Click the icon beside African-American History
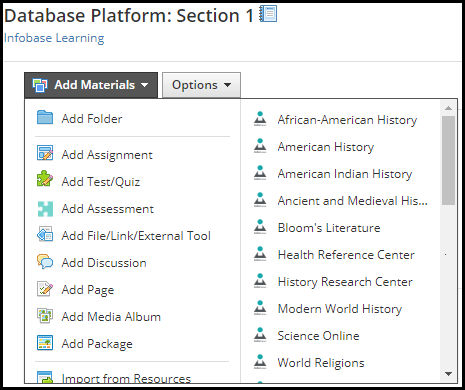Viewport: 465px width, 390px height. [x=260, y=119]
